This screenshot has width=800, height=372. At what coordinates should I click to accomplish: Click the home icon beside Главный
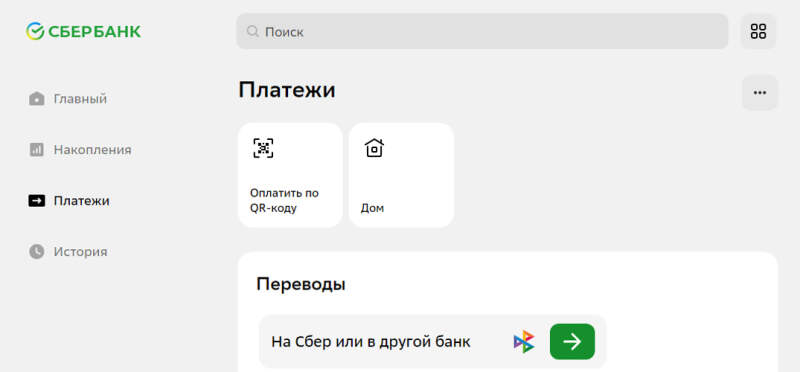point(37,98)
